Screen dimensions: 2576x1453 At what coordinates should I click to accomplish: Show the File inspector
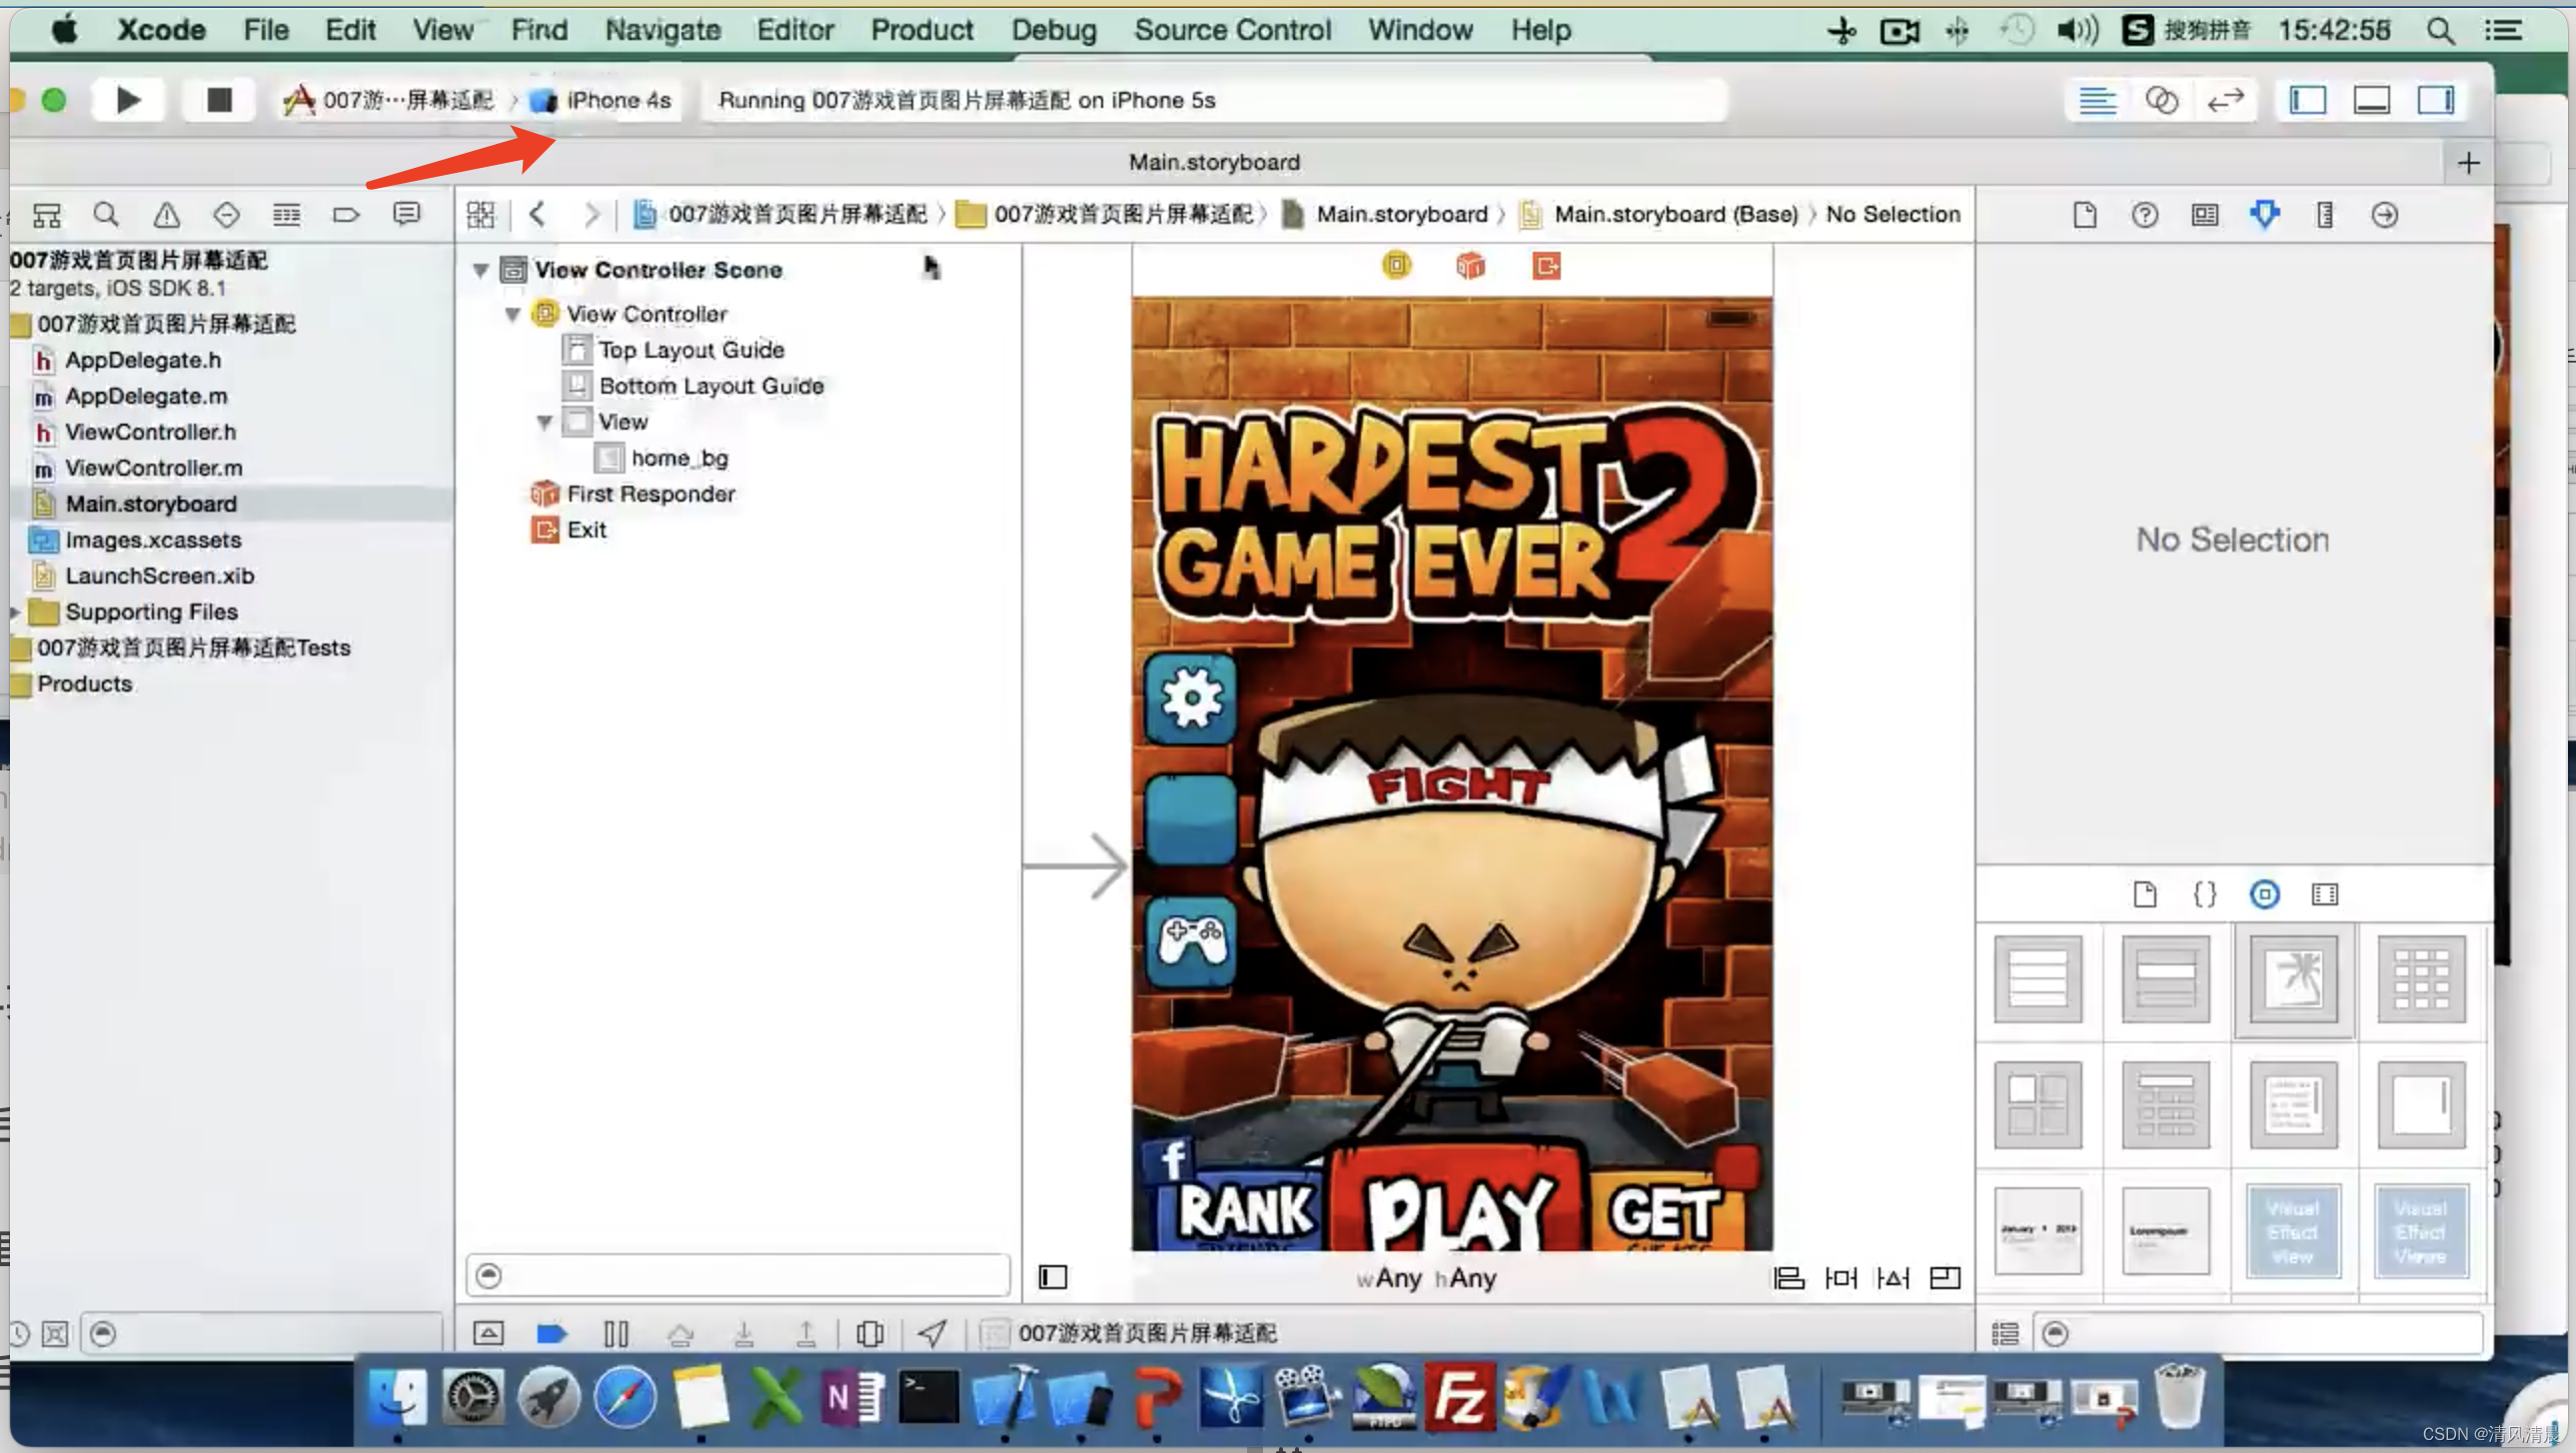(x=2085, y=214)
